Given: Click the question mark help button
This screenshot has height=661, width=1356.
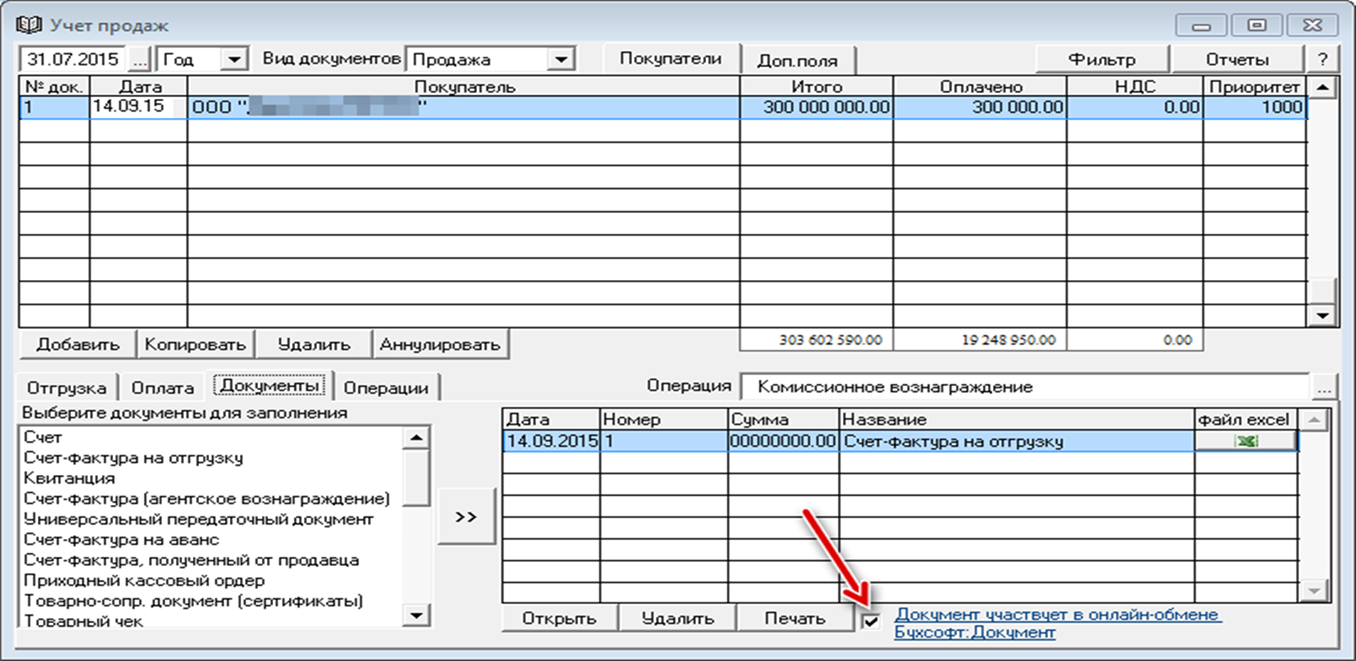Looking at the screenshot, I should pyautogui.click(x=1323, y=60).
